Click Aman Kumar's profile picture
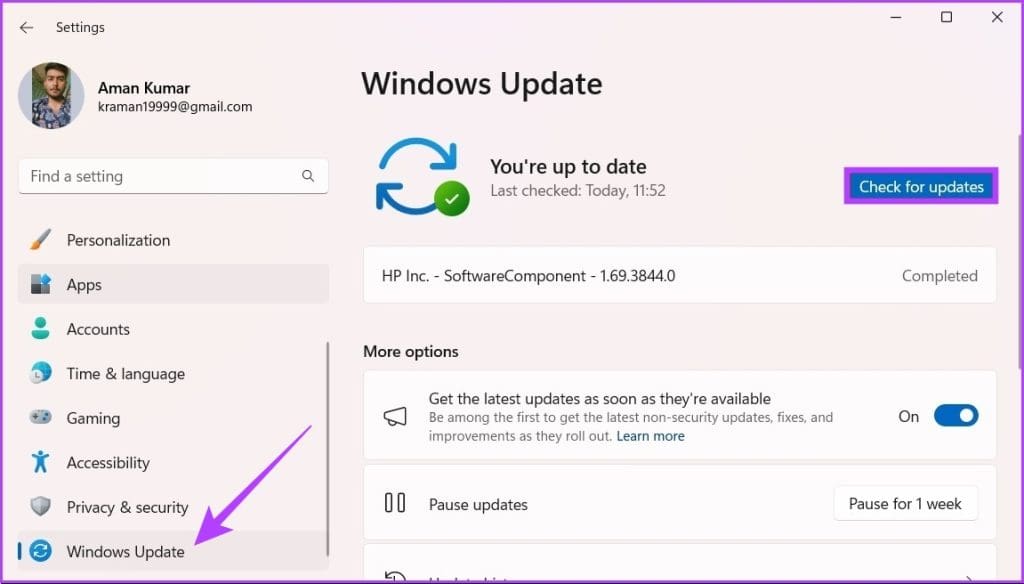Image resolution: width=1024 pixels, height=584 pixels. 51,96
